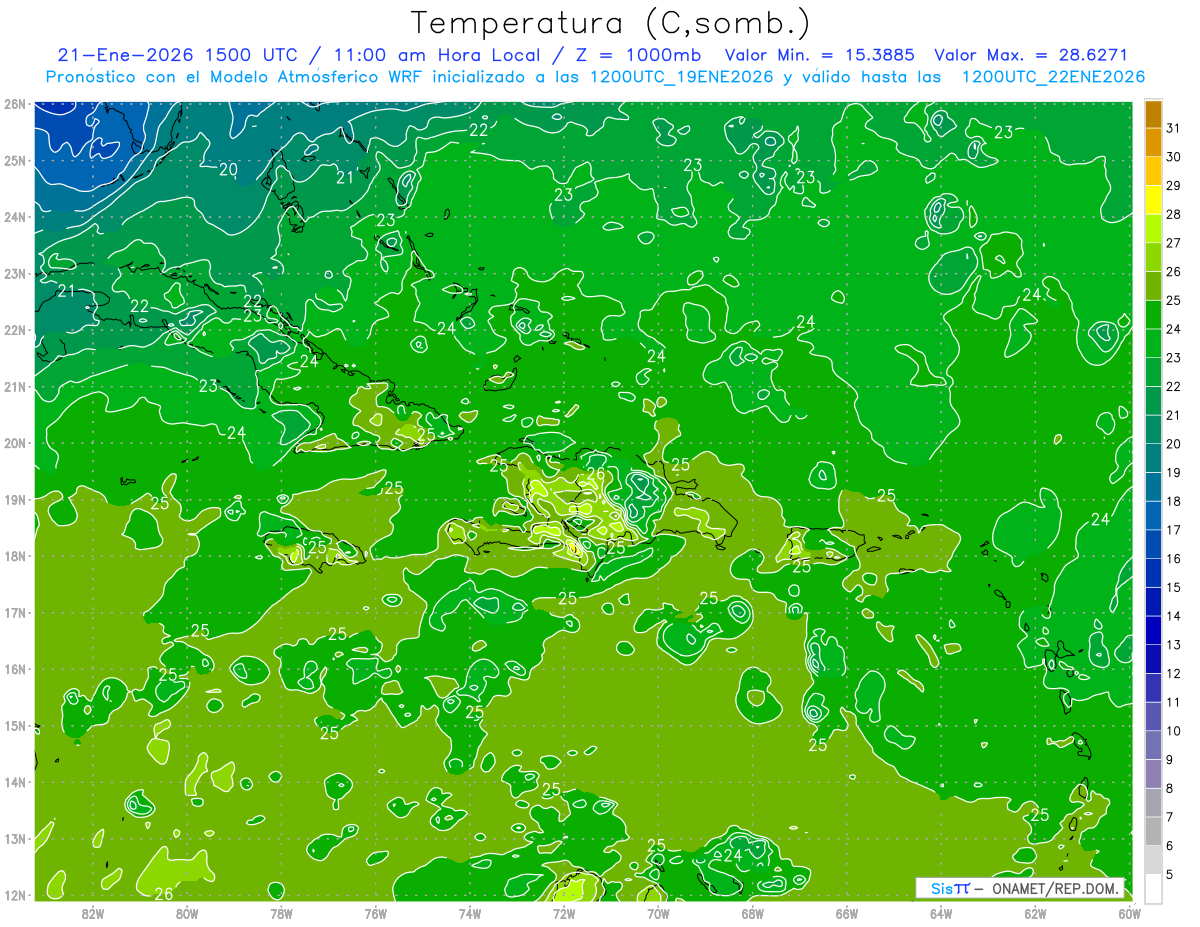
Task: Click the "82W" longitude label
Action: point(92,912)
